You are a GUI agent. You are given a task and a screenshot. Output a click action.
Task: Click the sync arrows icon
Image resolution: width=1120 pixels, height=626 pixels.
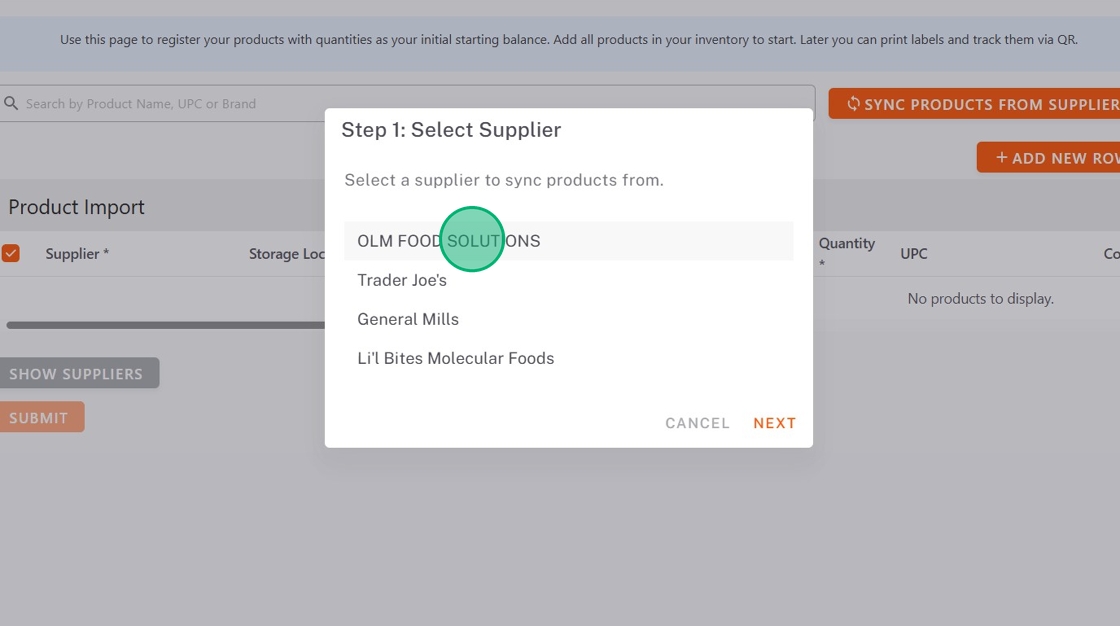pos(853,104)
